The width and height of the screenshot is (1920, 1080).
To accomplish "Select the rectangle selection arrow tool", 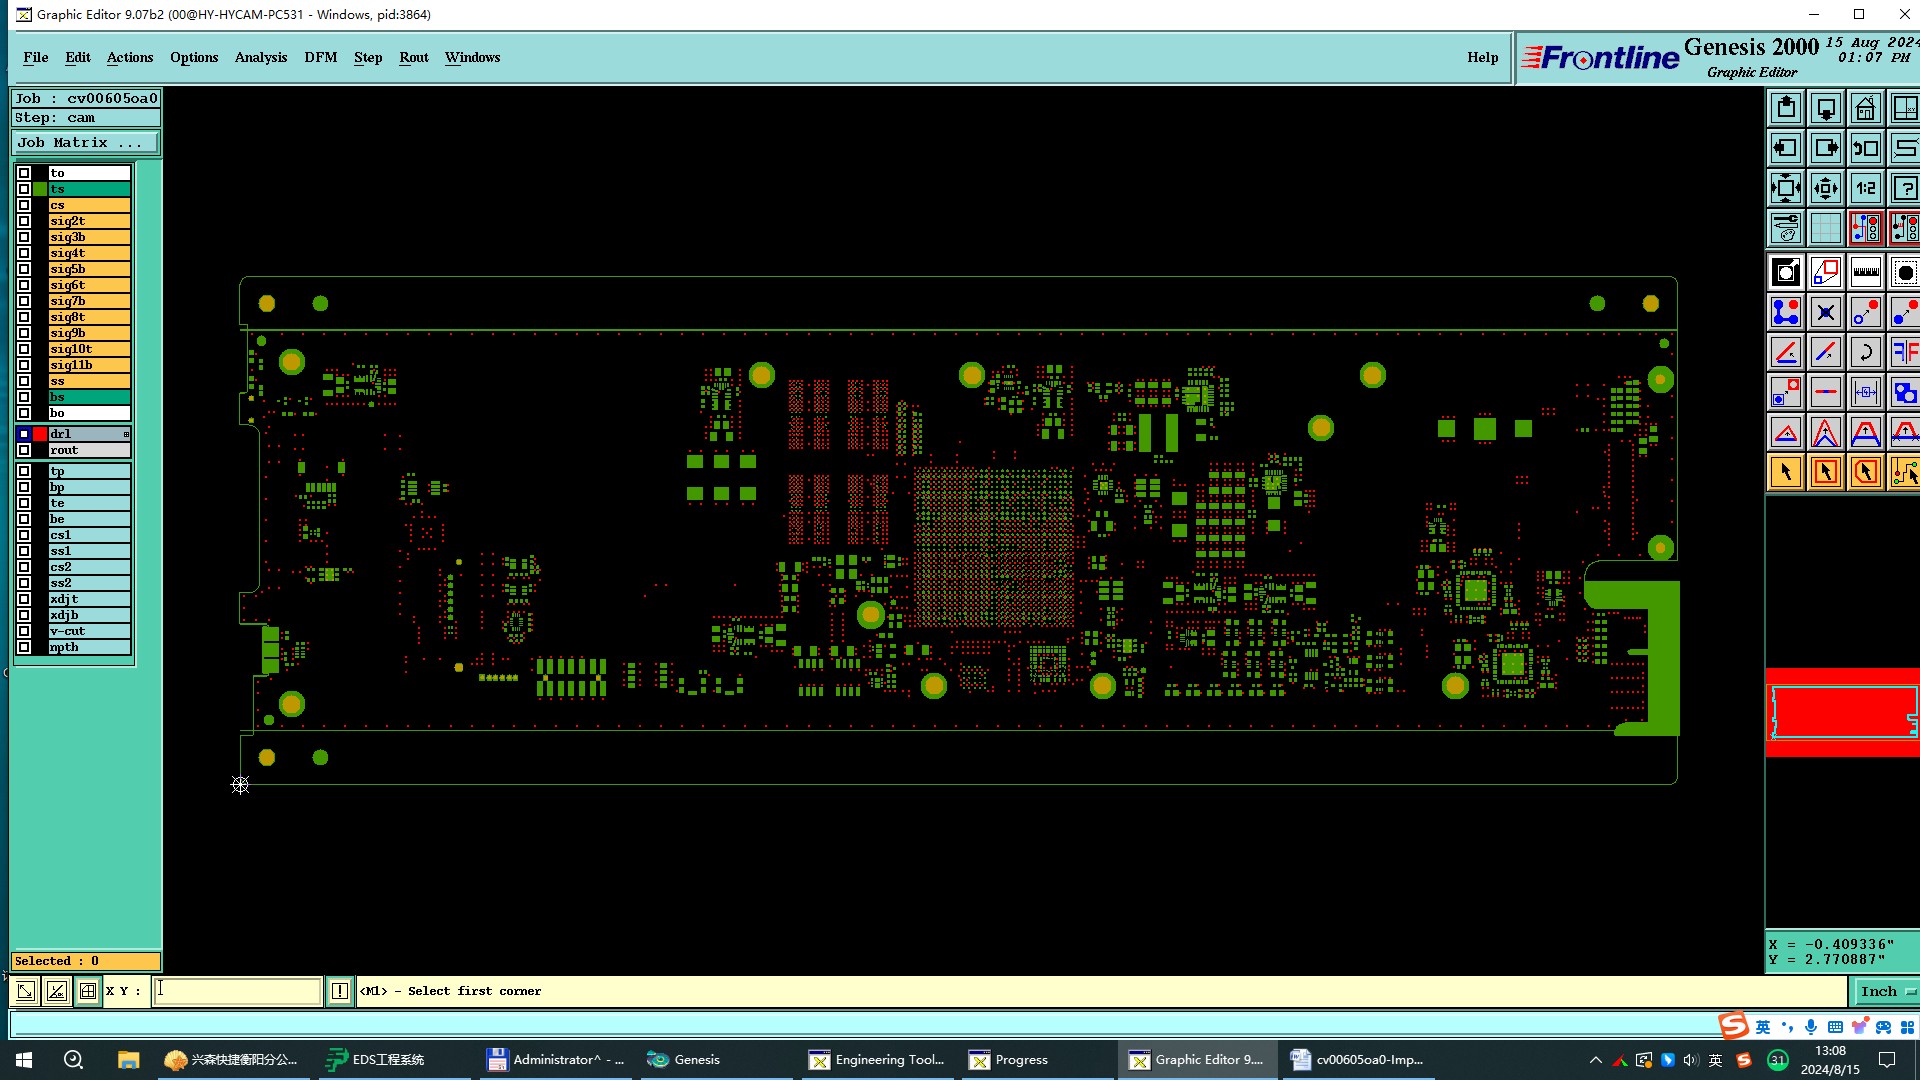I will point(1825,472).
